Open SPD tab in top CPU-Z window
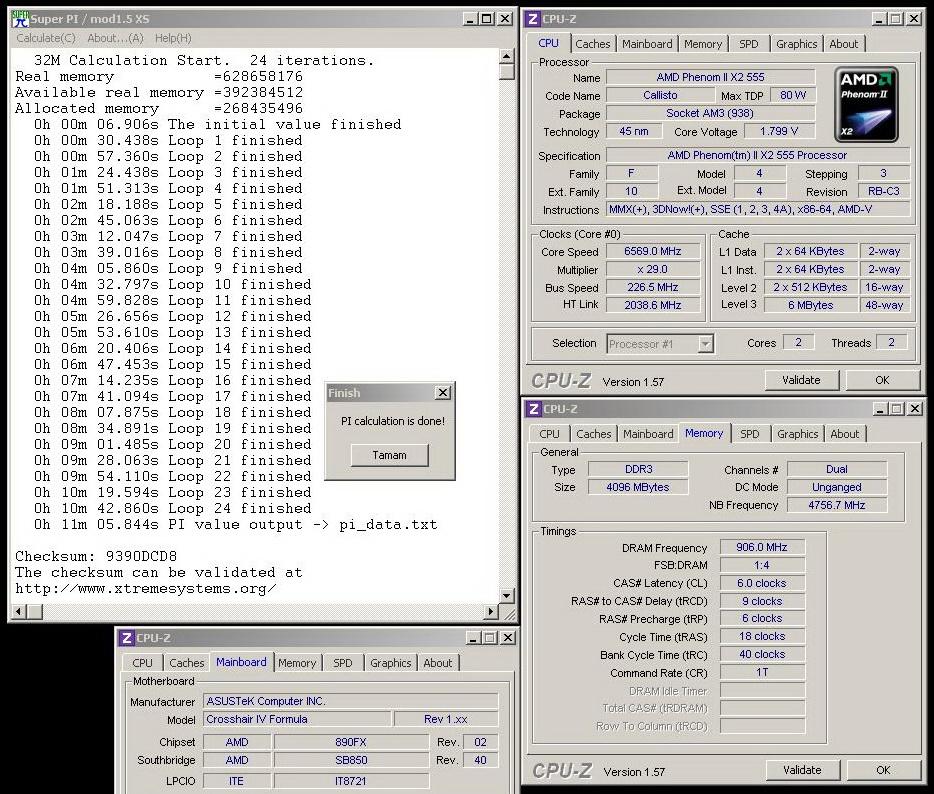934x794 pixels. pyautogui.click(x=749, y=44)
